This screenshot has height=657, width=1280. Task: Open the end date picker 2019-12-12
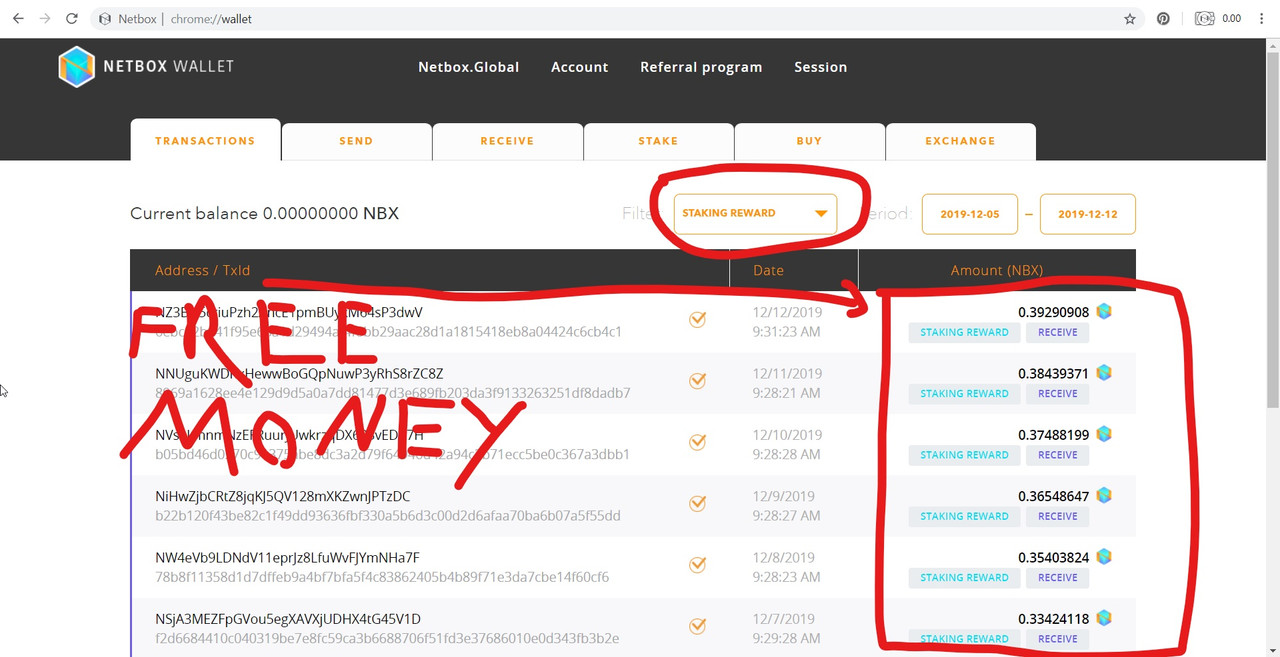point(1088,214)
